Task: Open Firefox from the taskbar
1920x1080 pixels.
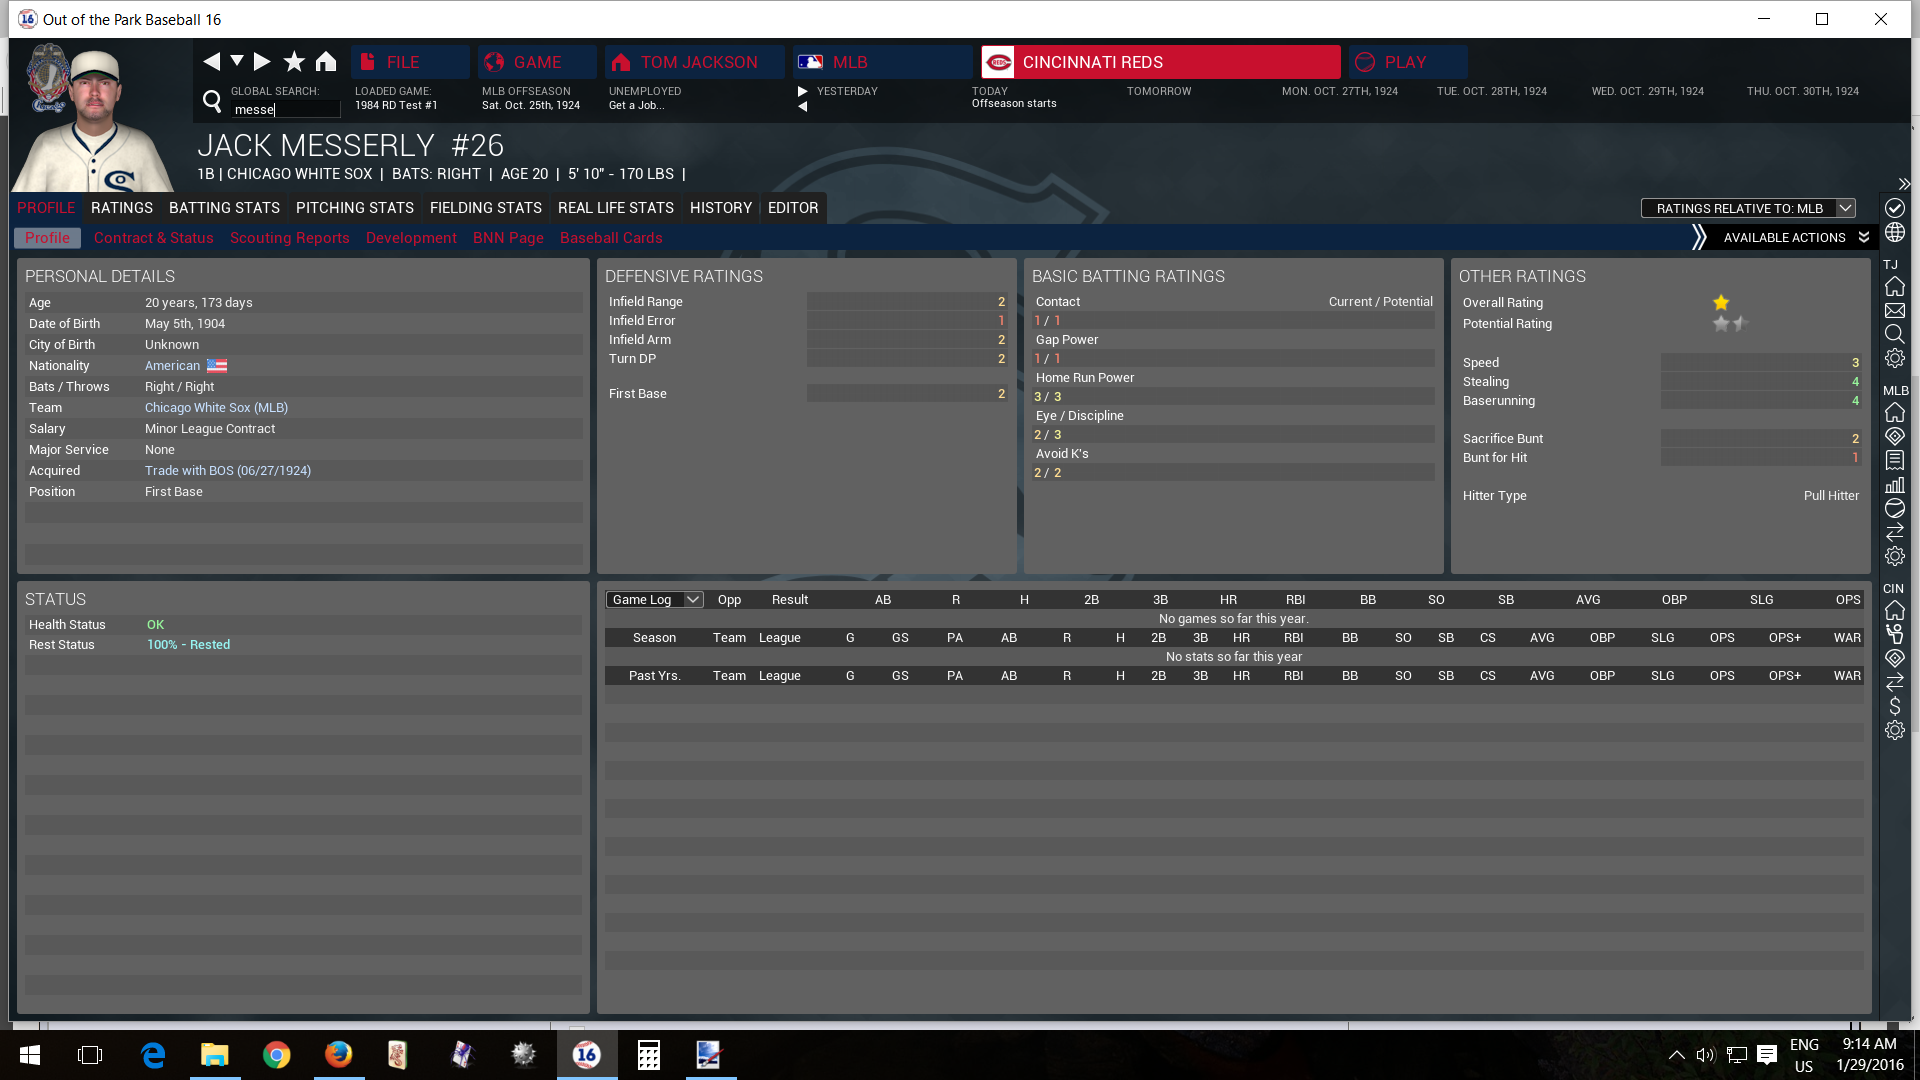Action: click(x=339, y=1055)
